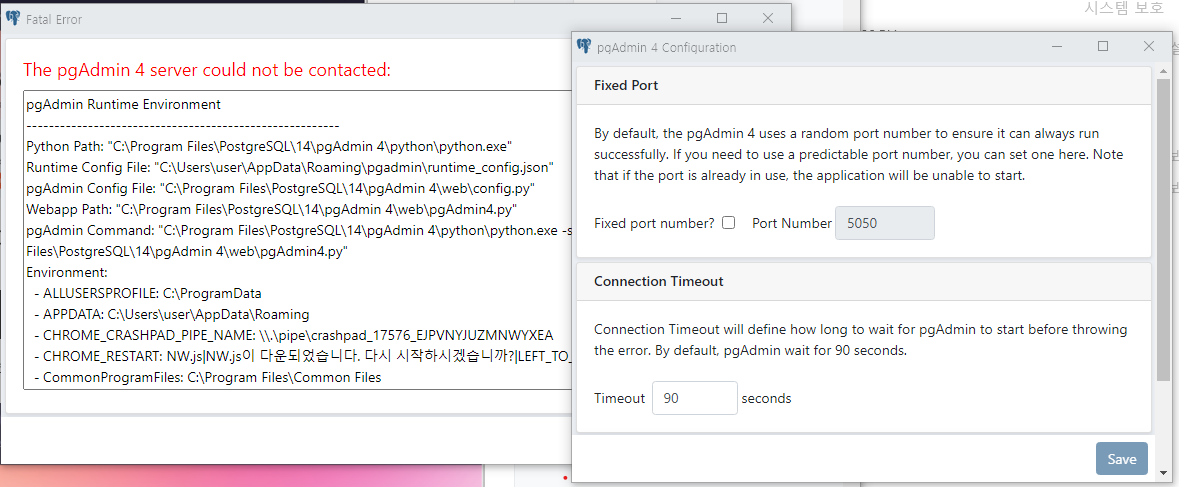Click the red 'server could not be contacted' message
The width and height of the screenshot is (1179, 487).
(x=207, y=71)
